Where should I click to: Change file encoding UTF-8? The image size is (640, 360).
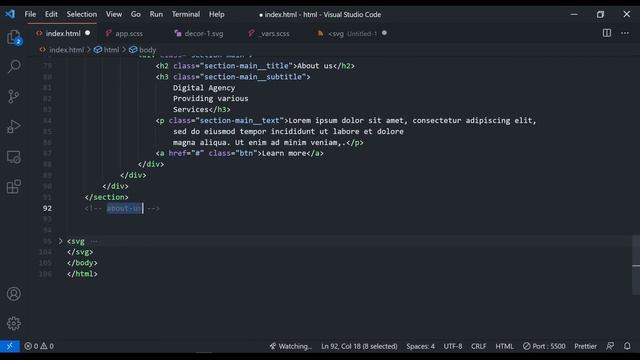[x=453, y=346]
